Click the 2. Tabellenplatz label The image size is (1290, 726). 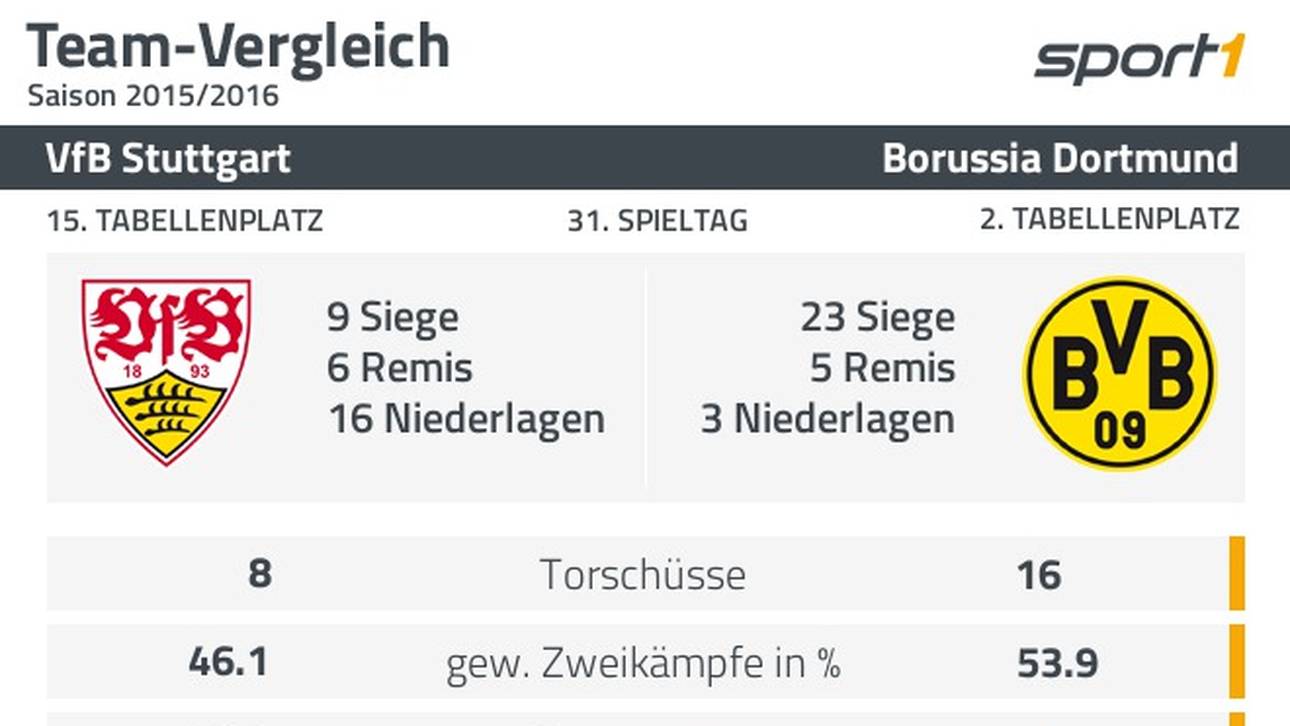point(1109,220)
